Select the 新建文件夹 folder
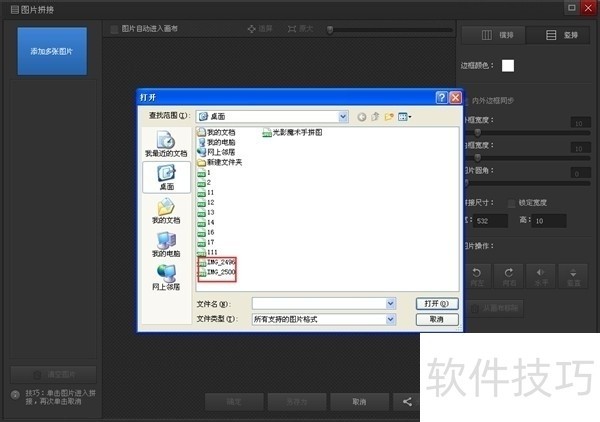 click(220, 162)
